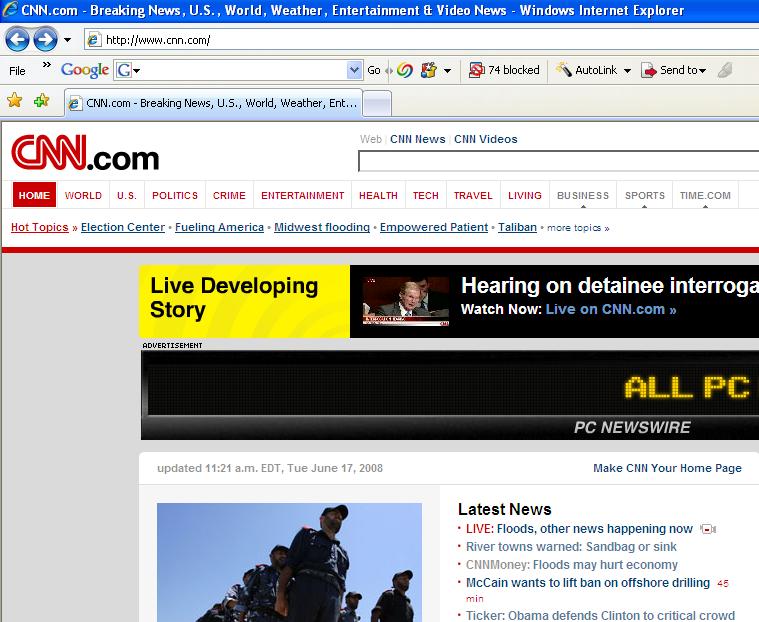Open the Election Center hot topic link

point(123,227)
